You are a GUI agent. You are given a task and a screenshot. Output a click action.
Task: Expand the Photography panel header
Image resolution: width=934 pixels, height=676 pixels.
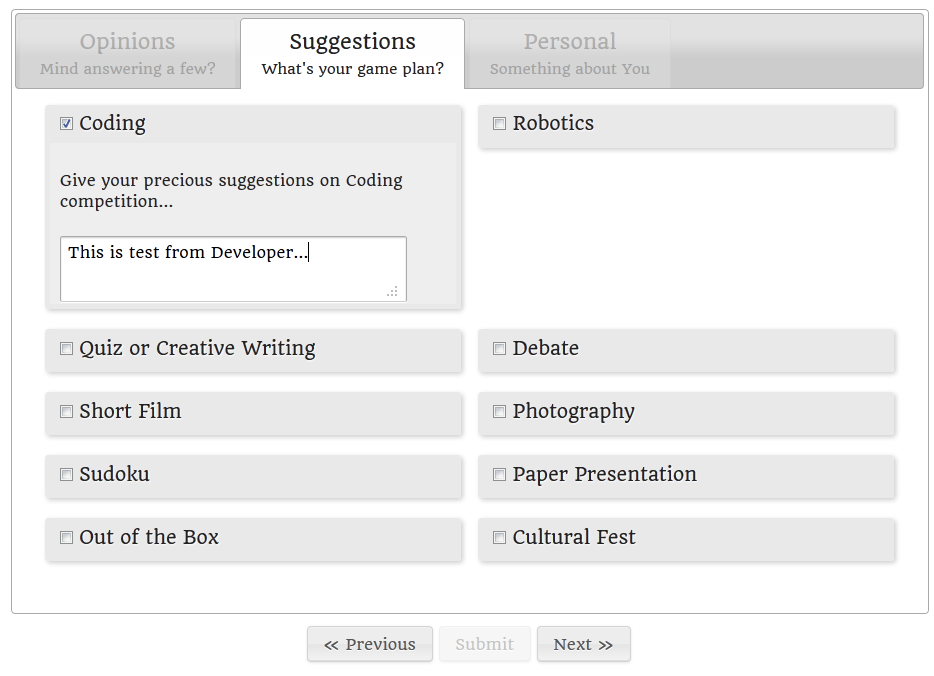(686, 413)
